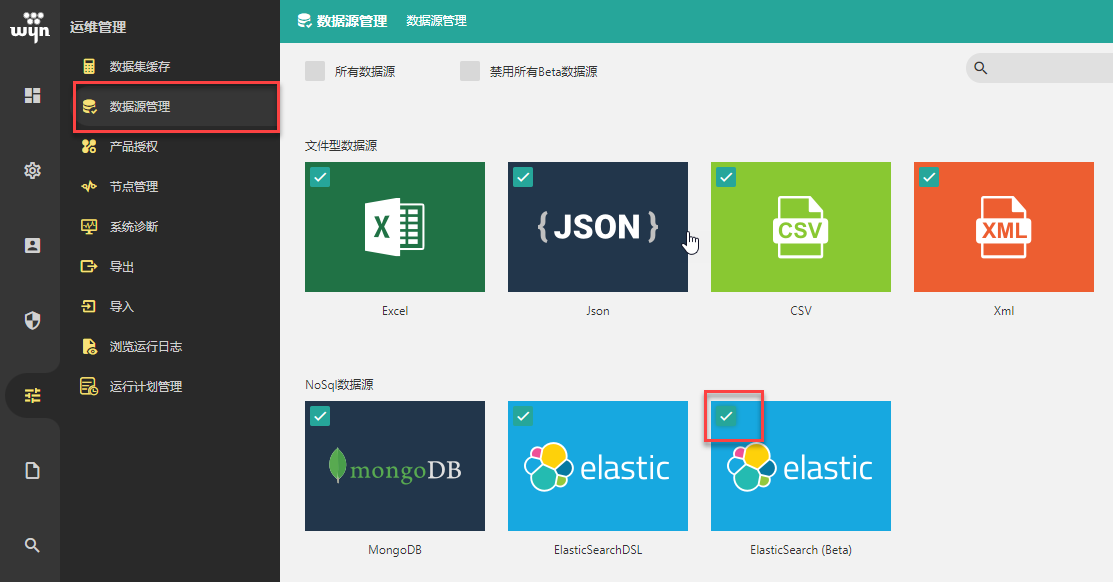This screenshot has width=1113, height=582.
Task: Click the ElasticSearchDSL elastic tile
Action: coord(598,466)
